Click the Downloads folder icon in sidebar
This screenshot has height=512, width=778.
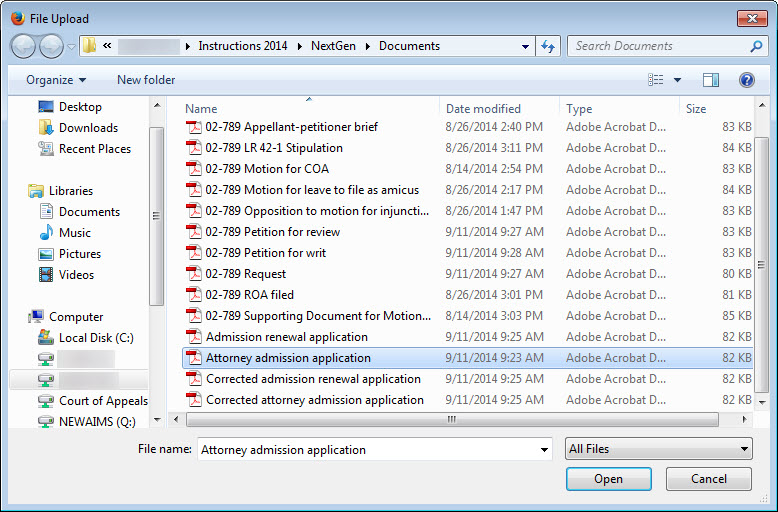coord(46,128)
